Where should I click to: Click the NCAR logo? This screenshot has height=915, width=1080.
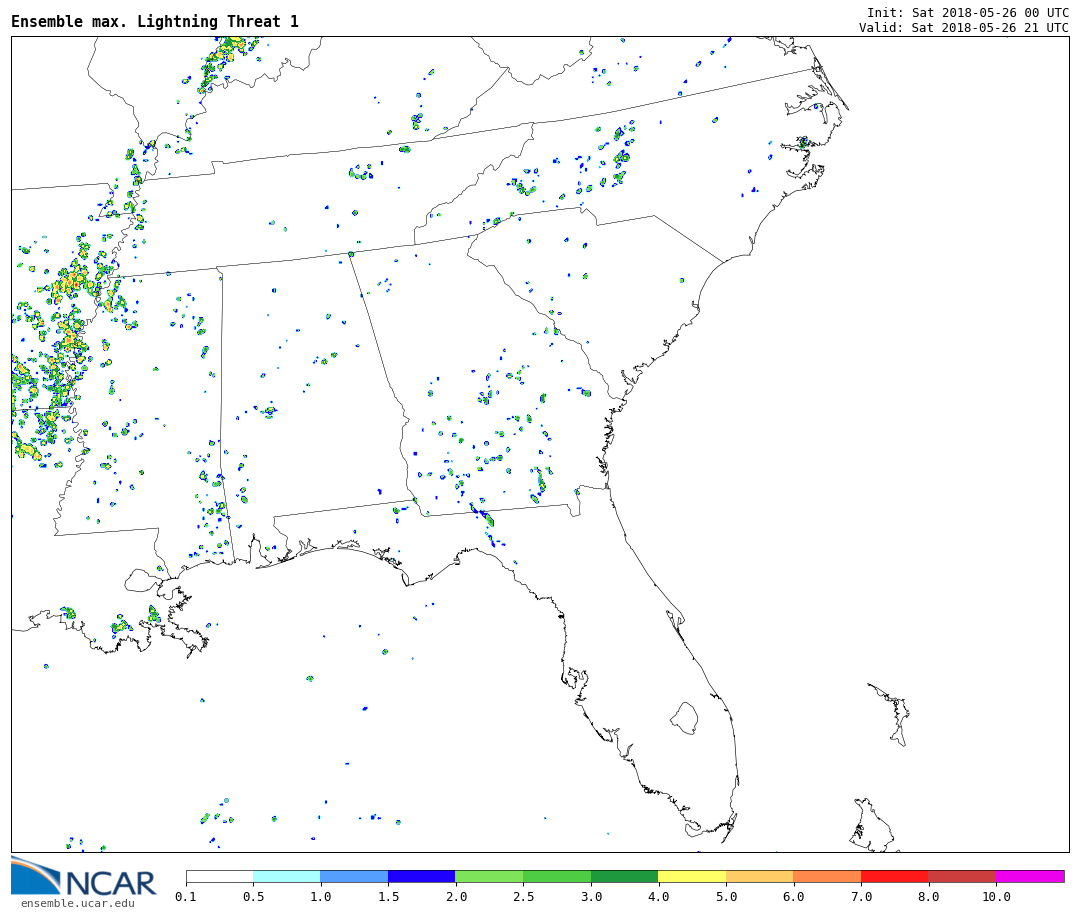click(83, 876)
